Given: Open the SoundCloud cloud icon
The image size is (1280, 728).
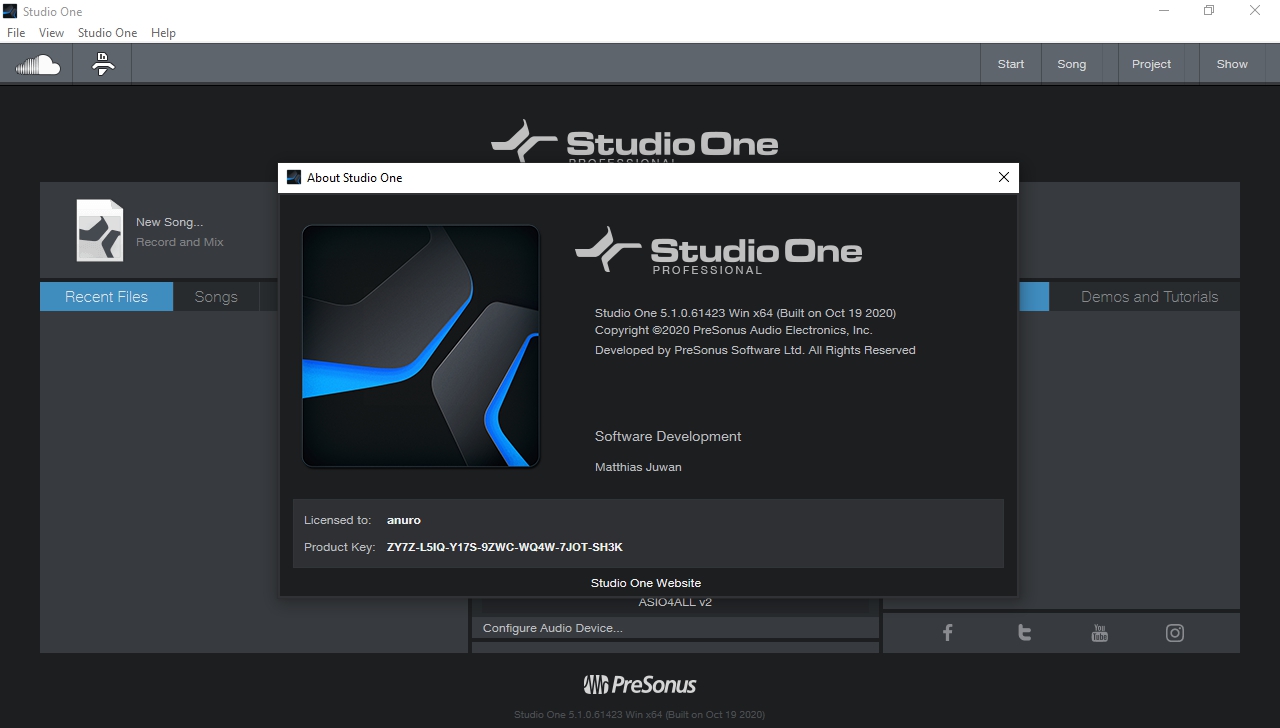Looking at the screenshot, I should [x=38, y=64].
